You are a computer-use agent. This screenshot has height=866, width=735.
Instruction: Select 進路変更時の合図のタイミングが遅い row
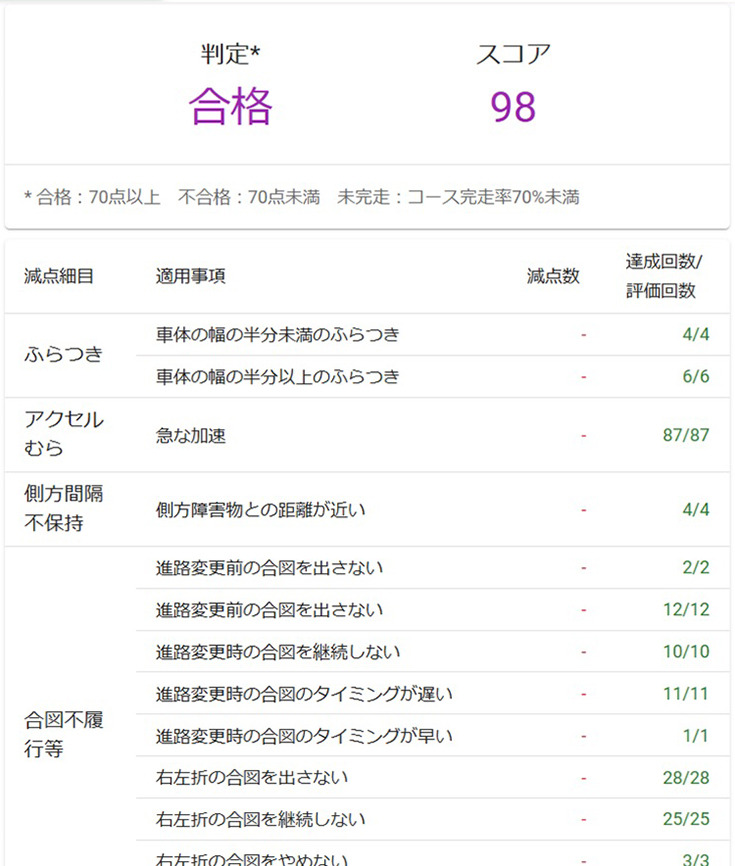(x=304, y=693)
